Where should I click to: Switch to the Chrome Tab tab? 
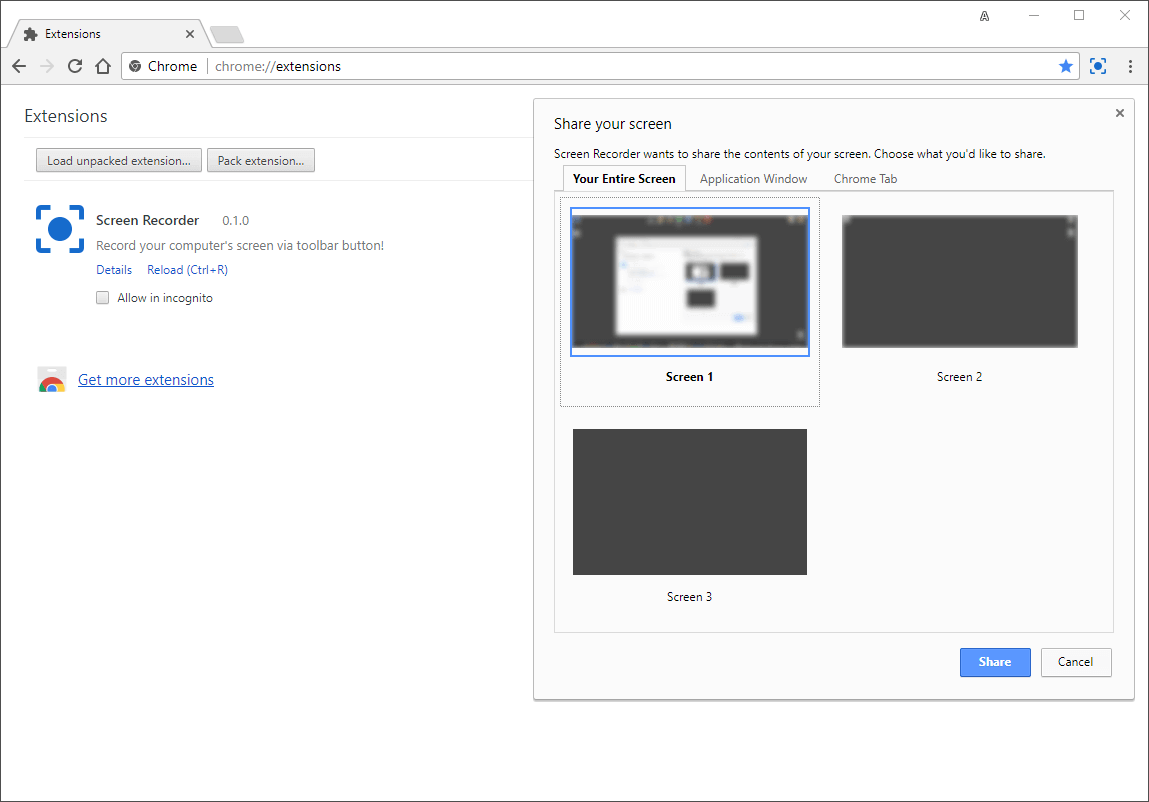(865, 178)
